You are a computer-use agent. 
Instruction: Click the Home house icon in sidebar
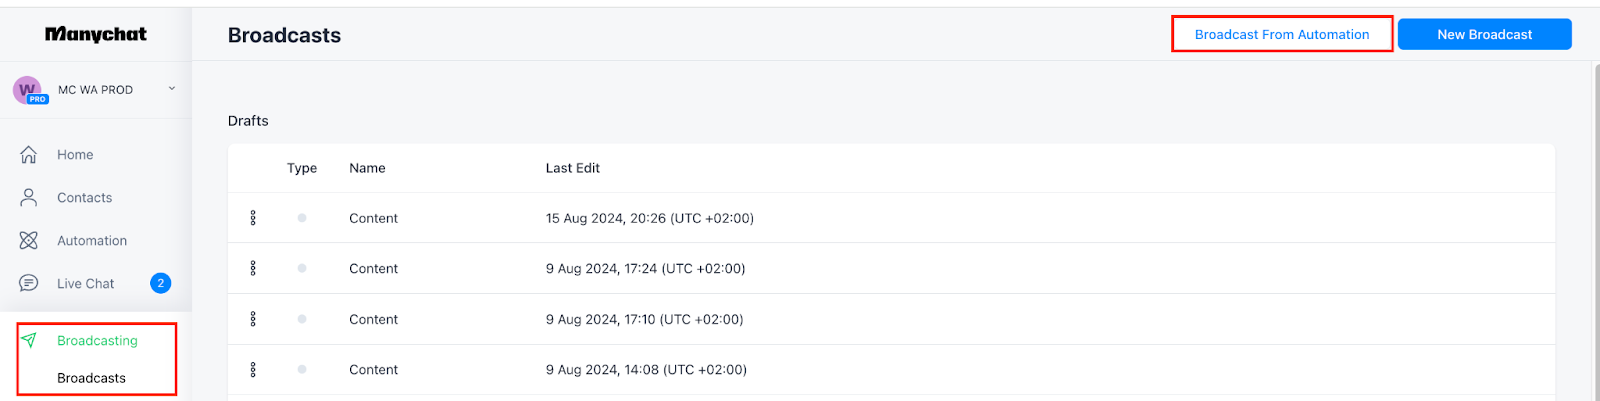click(29, 155)
